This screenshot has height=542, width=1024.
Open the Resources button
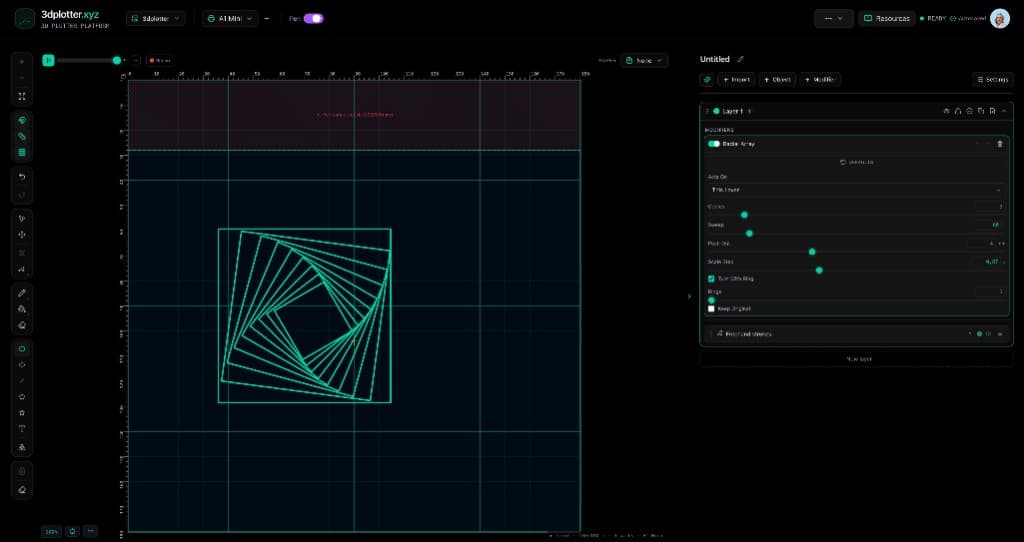click(x=886, y=18)
